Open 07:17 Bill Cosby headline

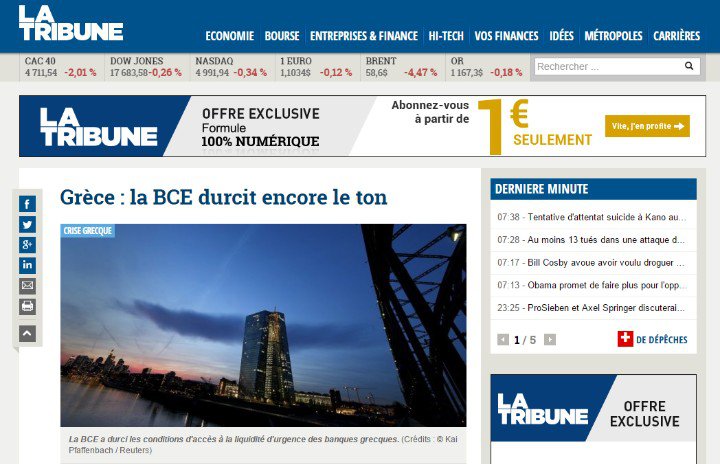[x=593, y=263]
